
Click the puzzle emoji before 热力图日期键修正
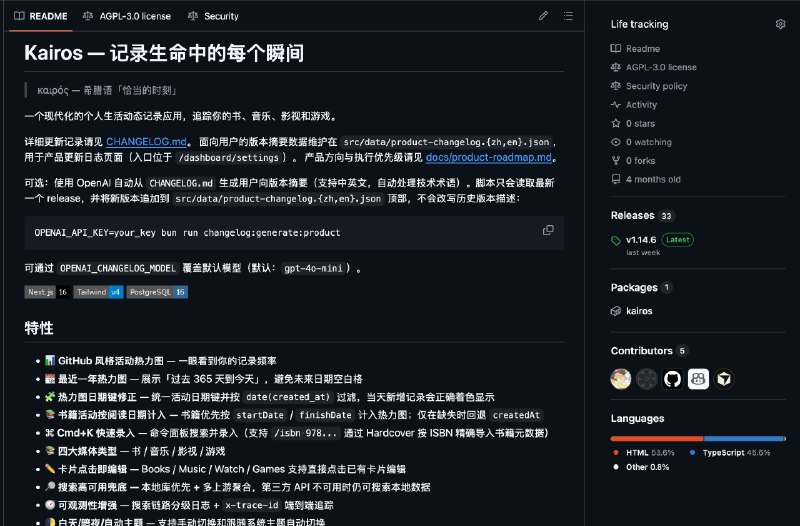[x=50, y=397]
